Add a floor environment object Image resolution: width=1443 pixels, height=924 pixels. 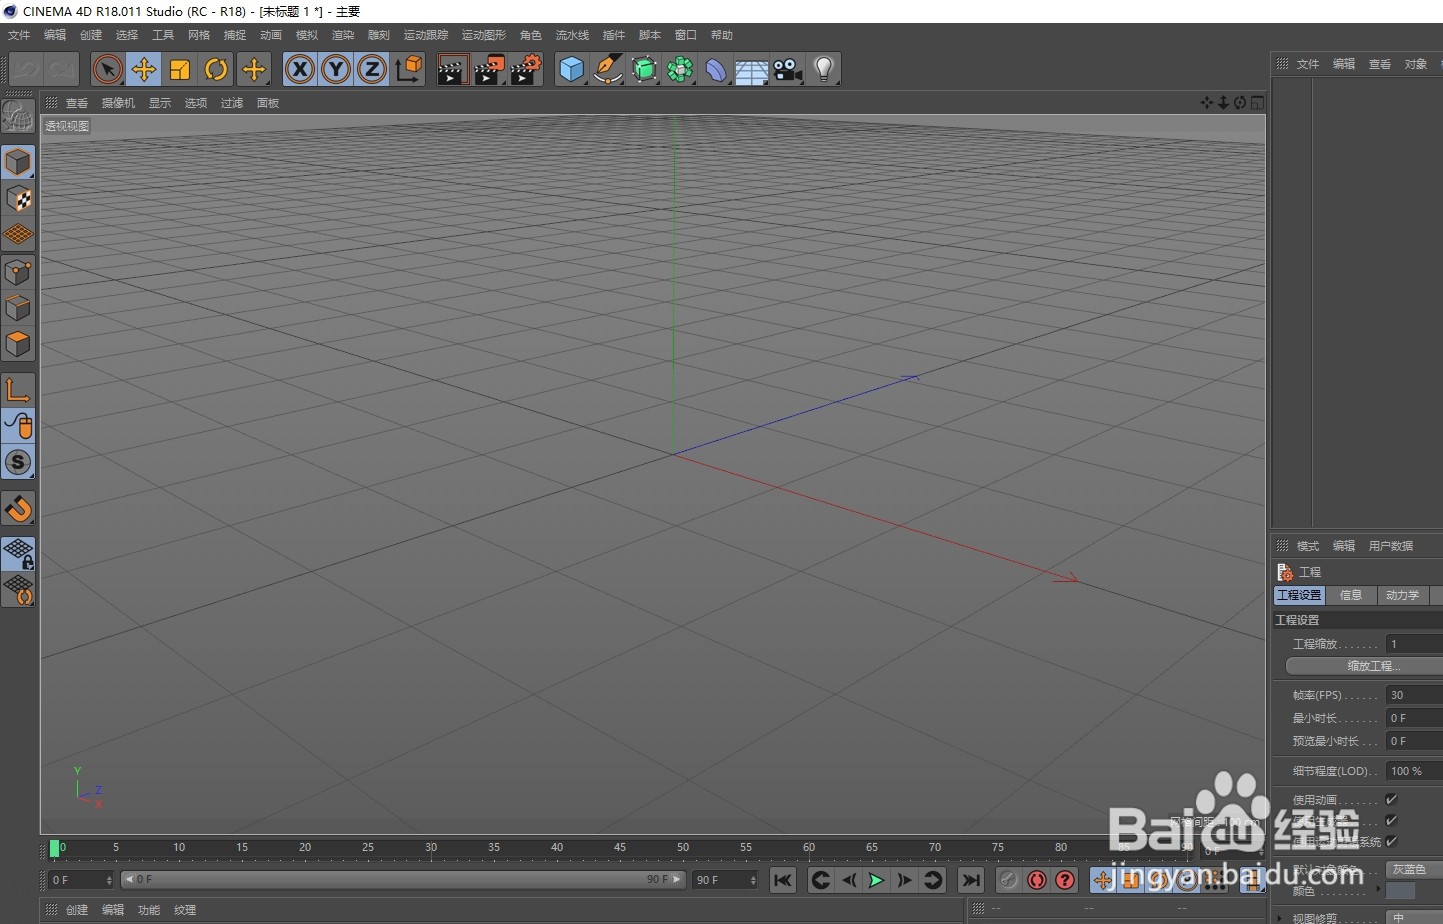[752, 69]
